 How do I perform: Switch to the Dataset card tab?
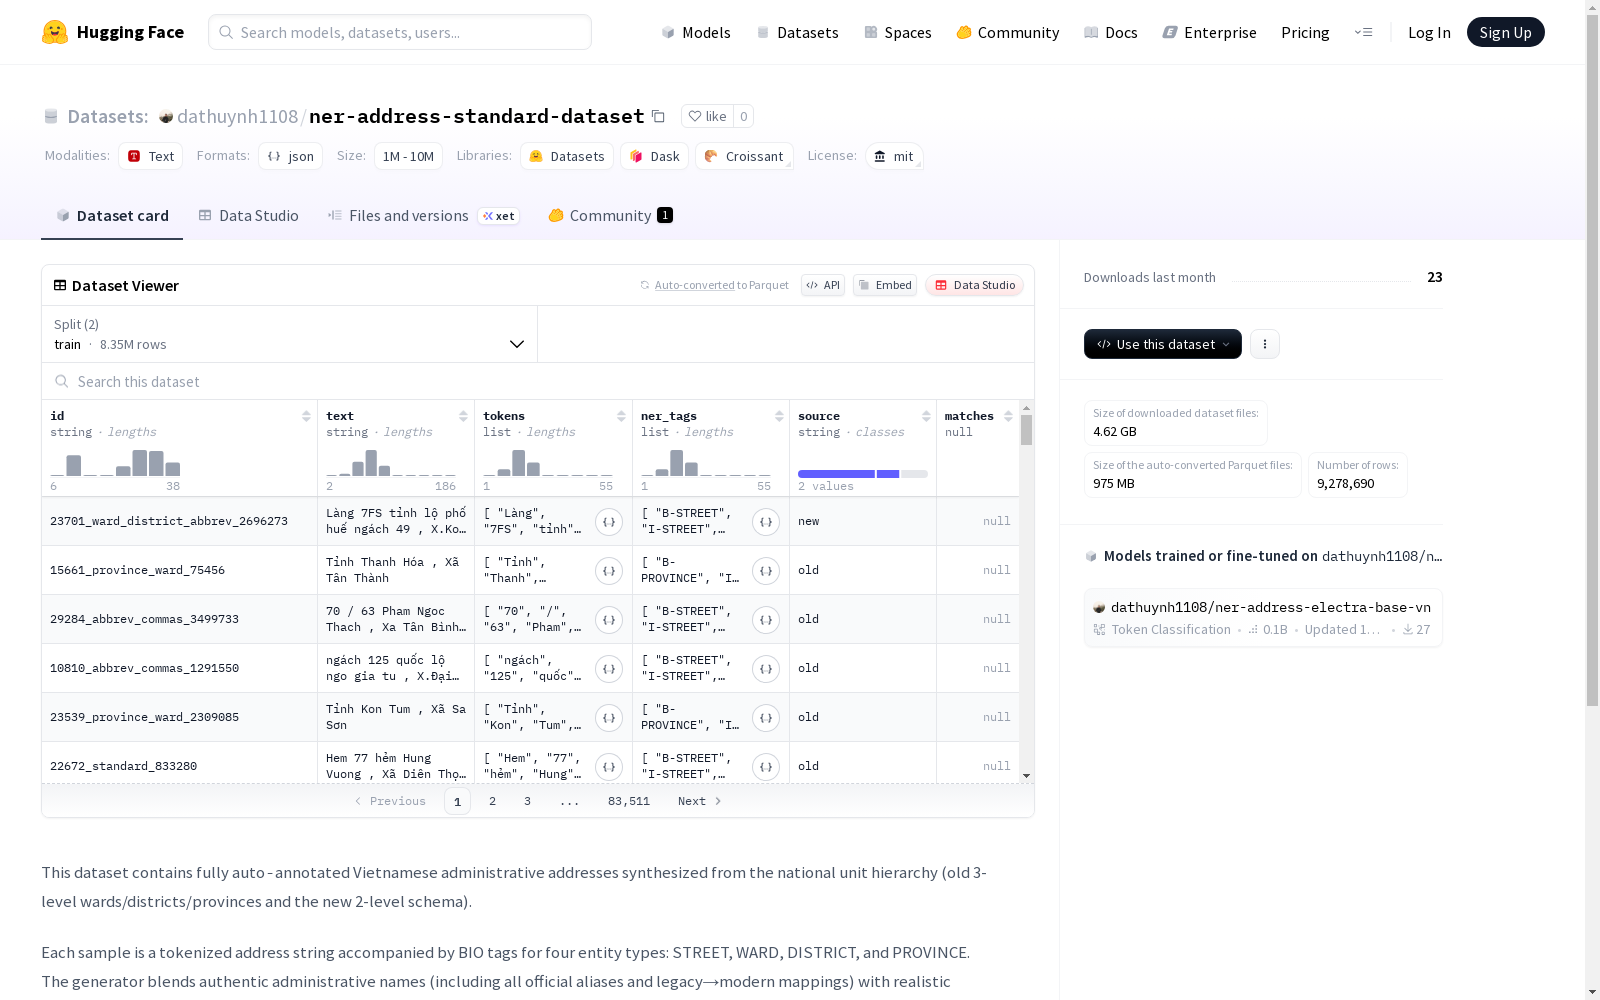pyautogui.click(x=112, y=216)
